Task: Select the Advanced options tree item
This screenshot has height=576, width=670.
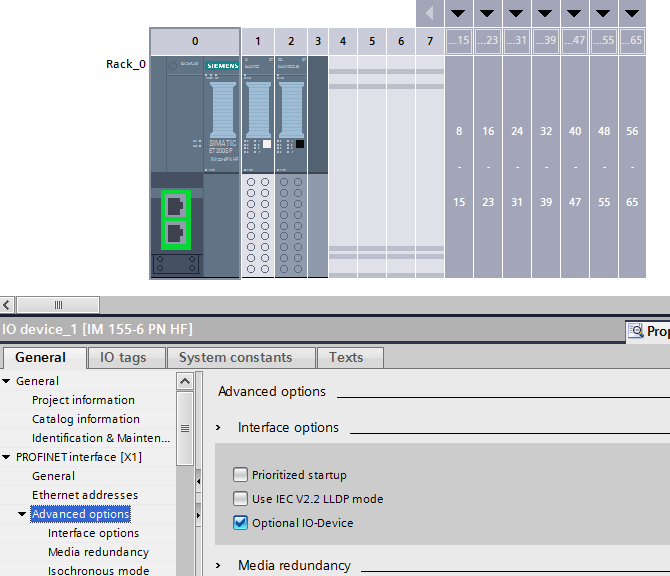Action: (x=81, y=514)
